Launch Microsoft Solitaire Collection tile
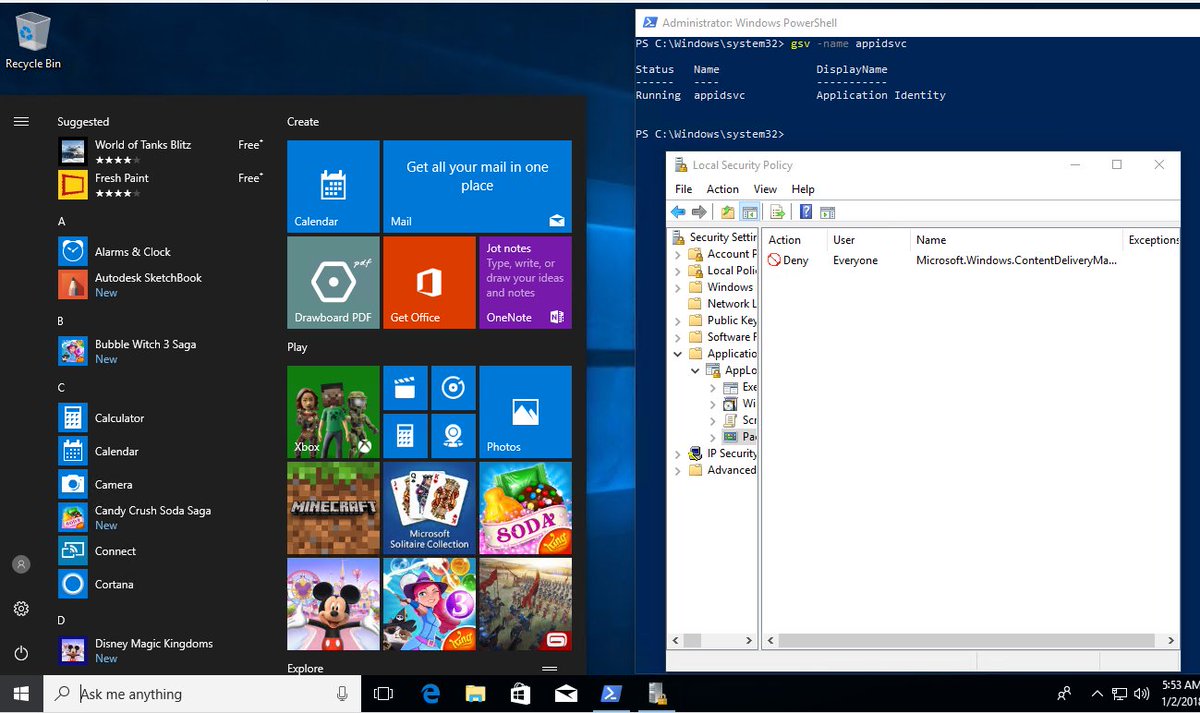1200x713 pixels. [429, 508]
